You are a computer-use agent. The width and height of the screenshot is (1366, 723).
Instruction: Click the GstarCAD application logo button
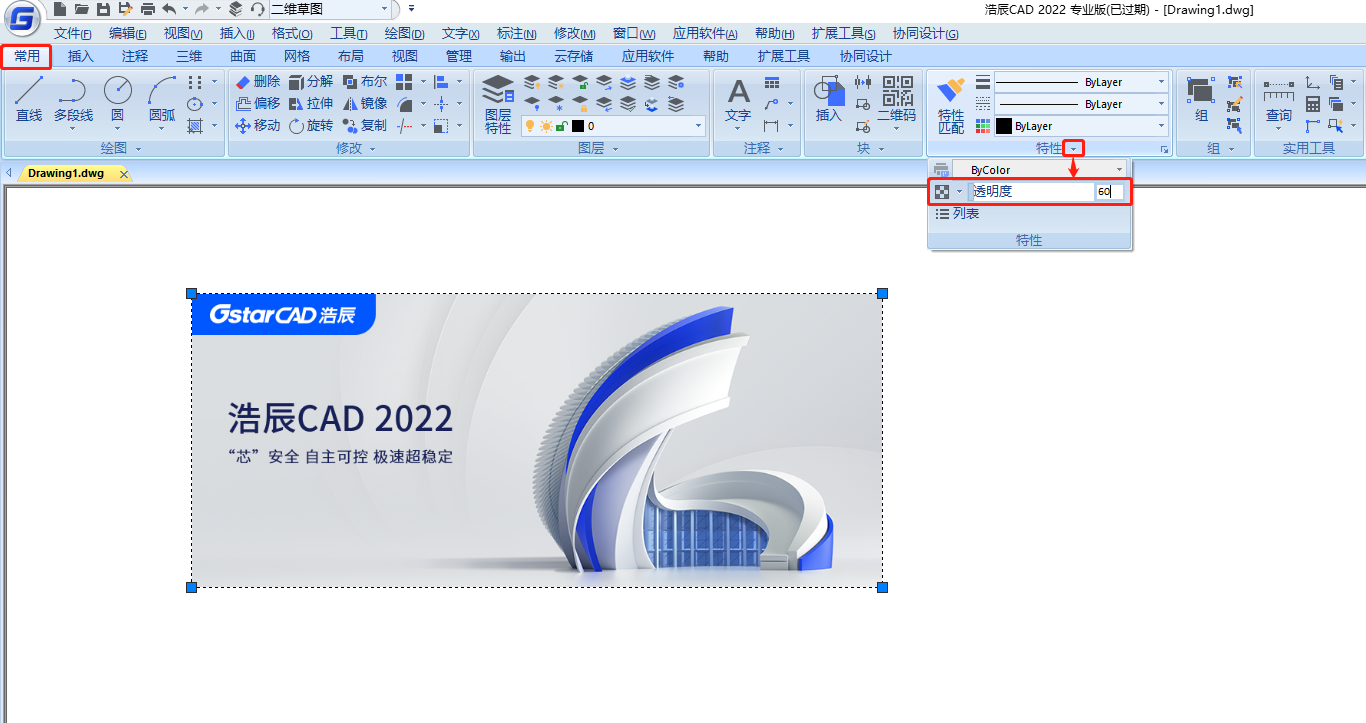[22, 19]
